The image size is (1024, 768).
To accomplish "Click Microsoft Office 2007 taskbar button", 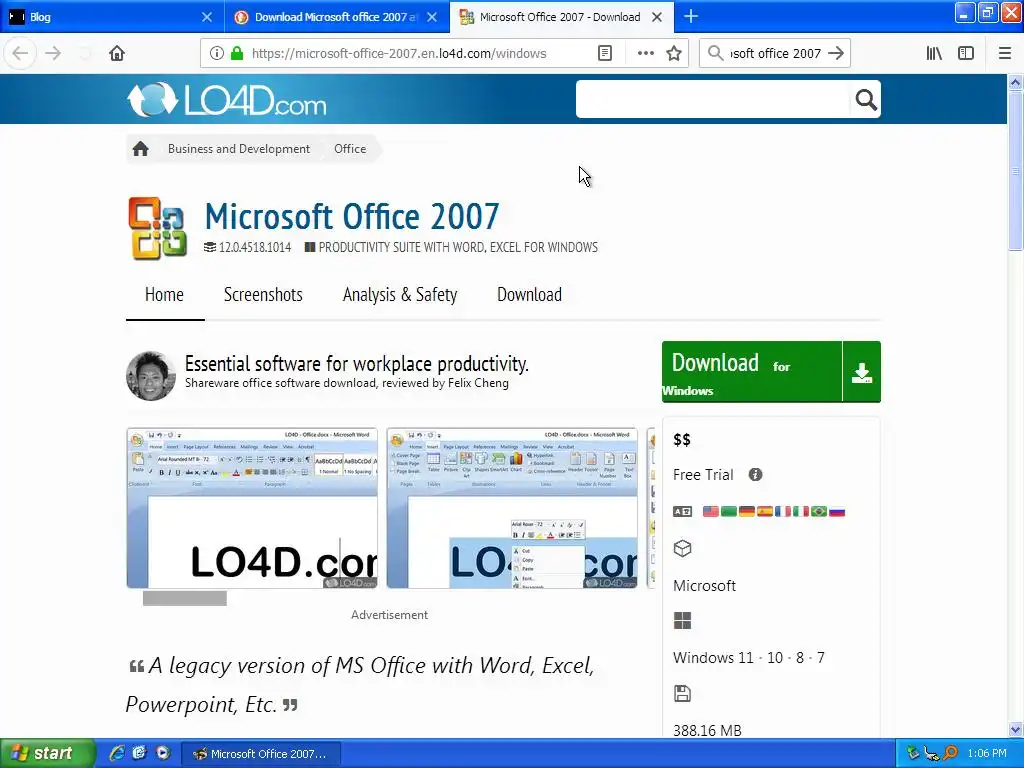I will coord(261,754).
